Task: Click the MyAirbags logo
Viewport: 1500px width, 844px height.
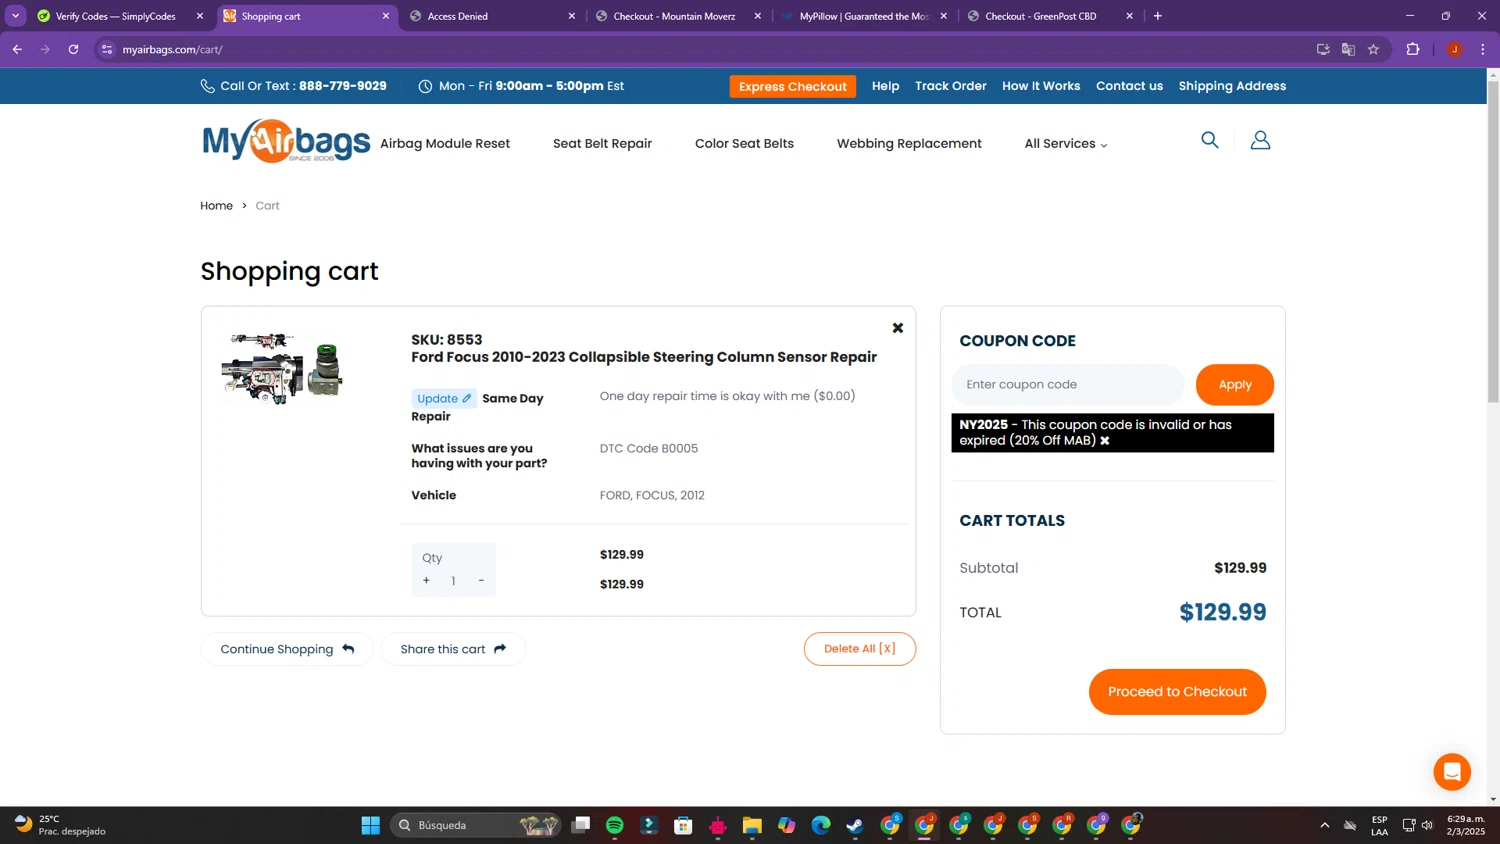Action: 286,142
